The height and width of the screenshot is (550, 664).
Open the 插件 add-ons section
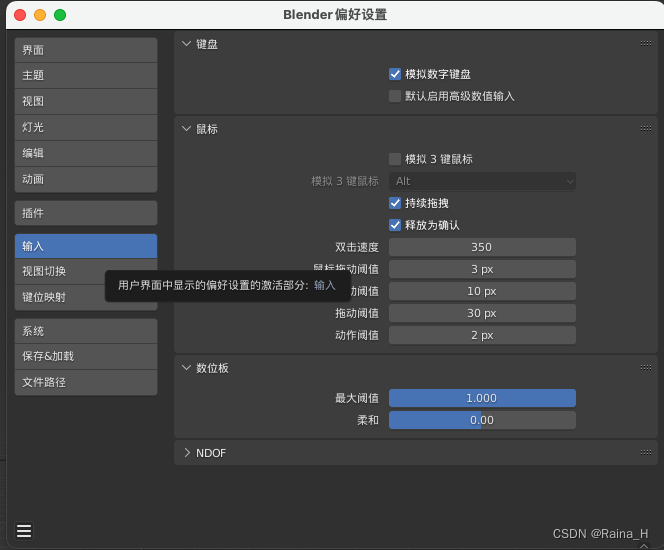[x=86, y=213]
